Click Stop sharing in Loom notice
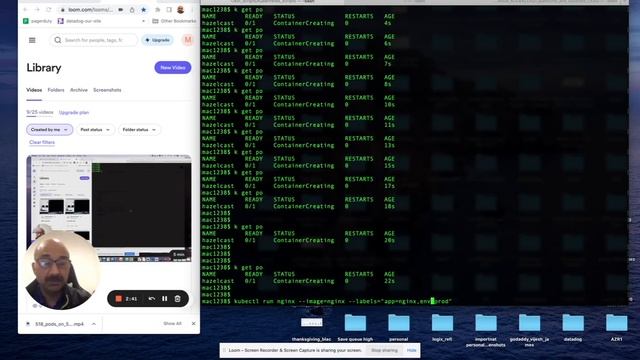This screenshot has width=640, height=360. tap(384, 350)
